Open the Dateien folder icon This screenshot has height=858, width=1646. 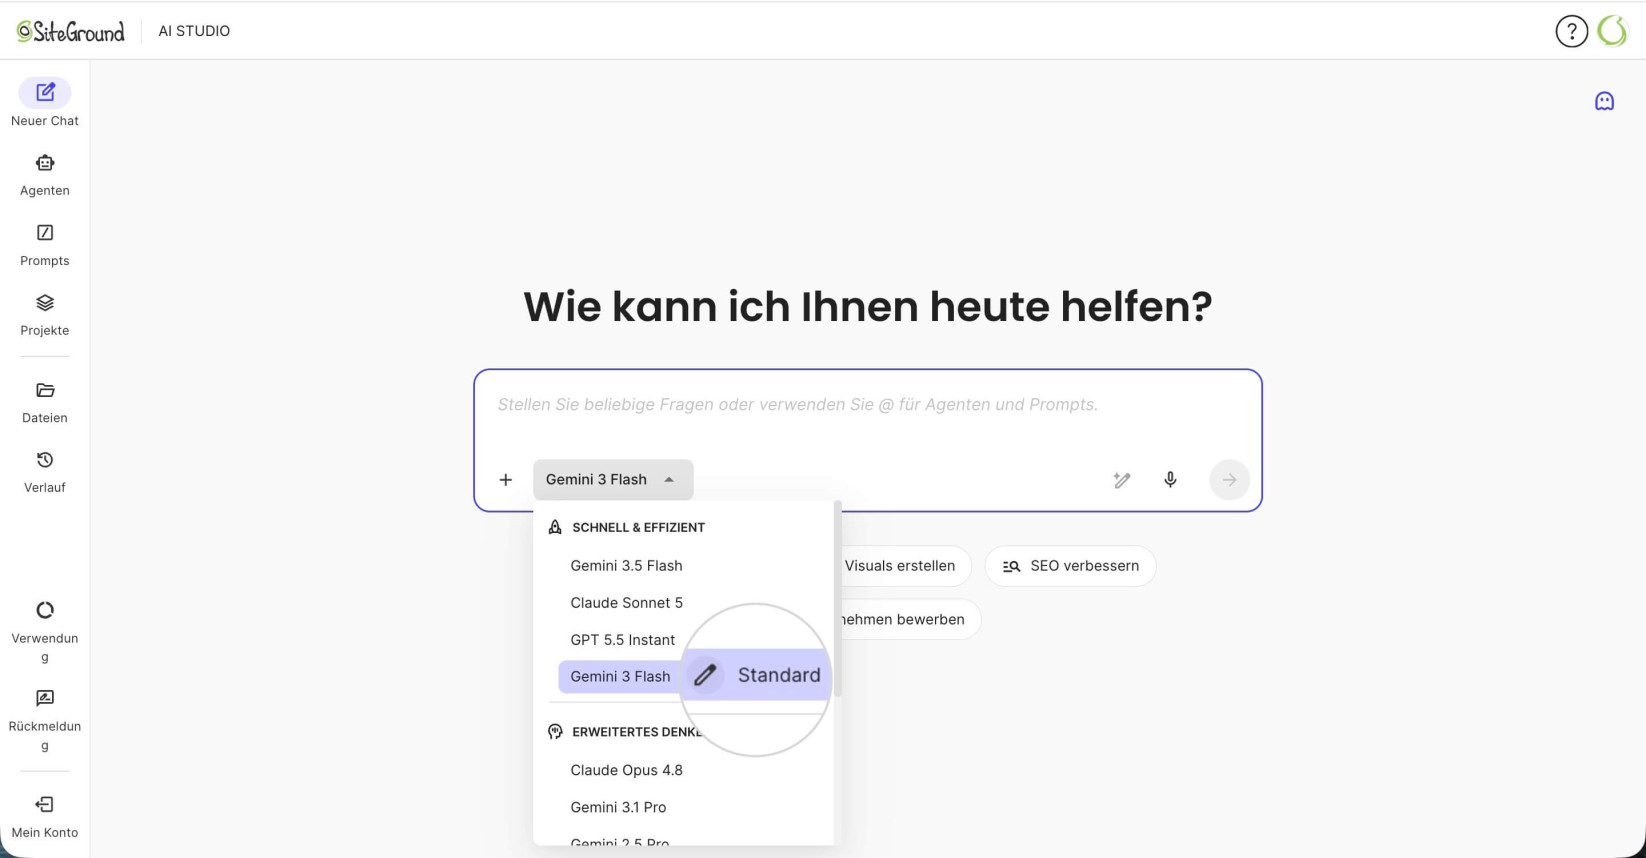click(x=45, y=390)
